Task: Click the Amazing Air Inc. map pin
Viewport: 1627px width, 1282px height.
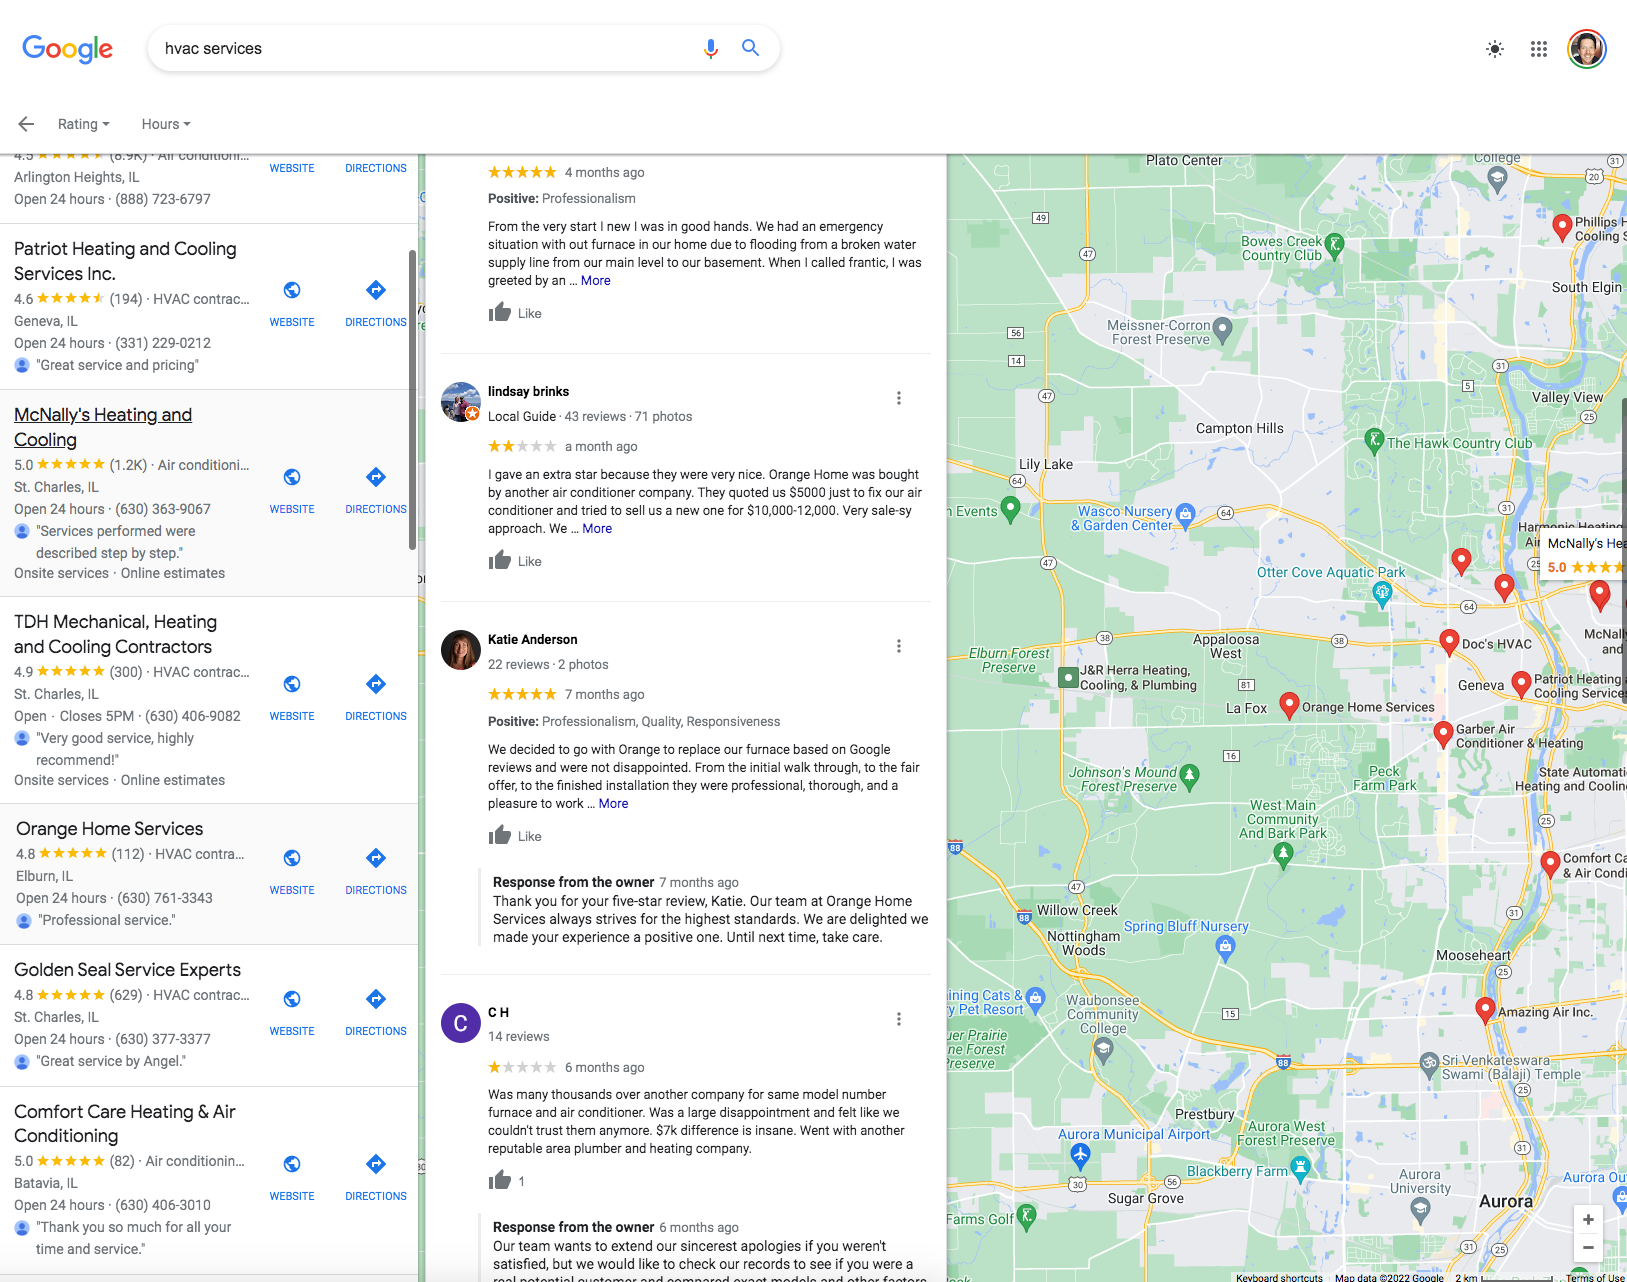Action: point(1485,1010)
